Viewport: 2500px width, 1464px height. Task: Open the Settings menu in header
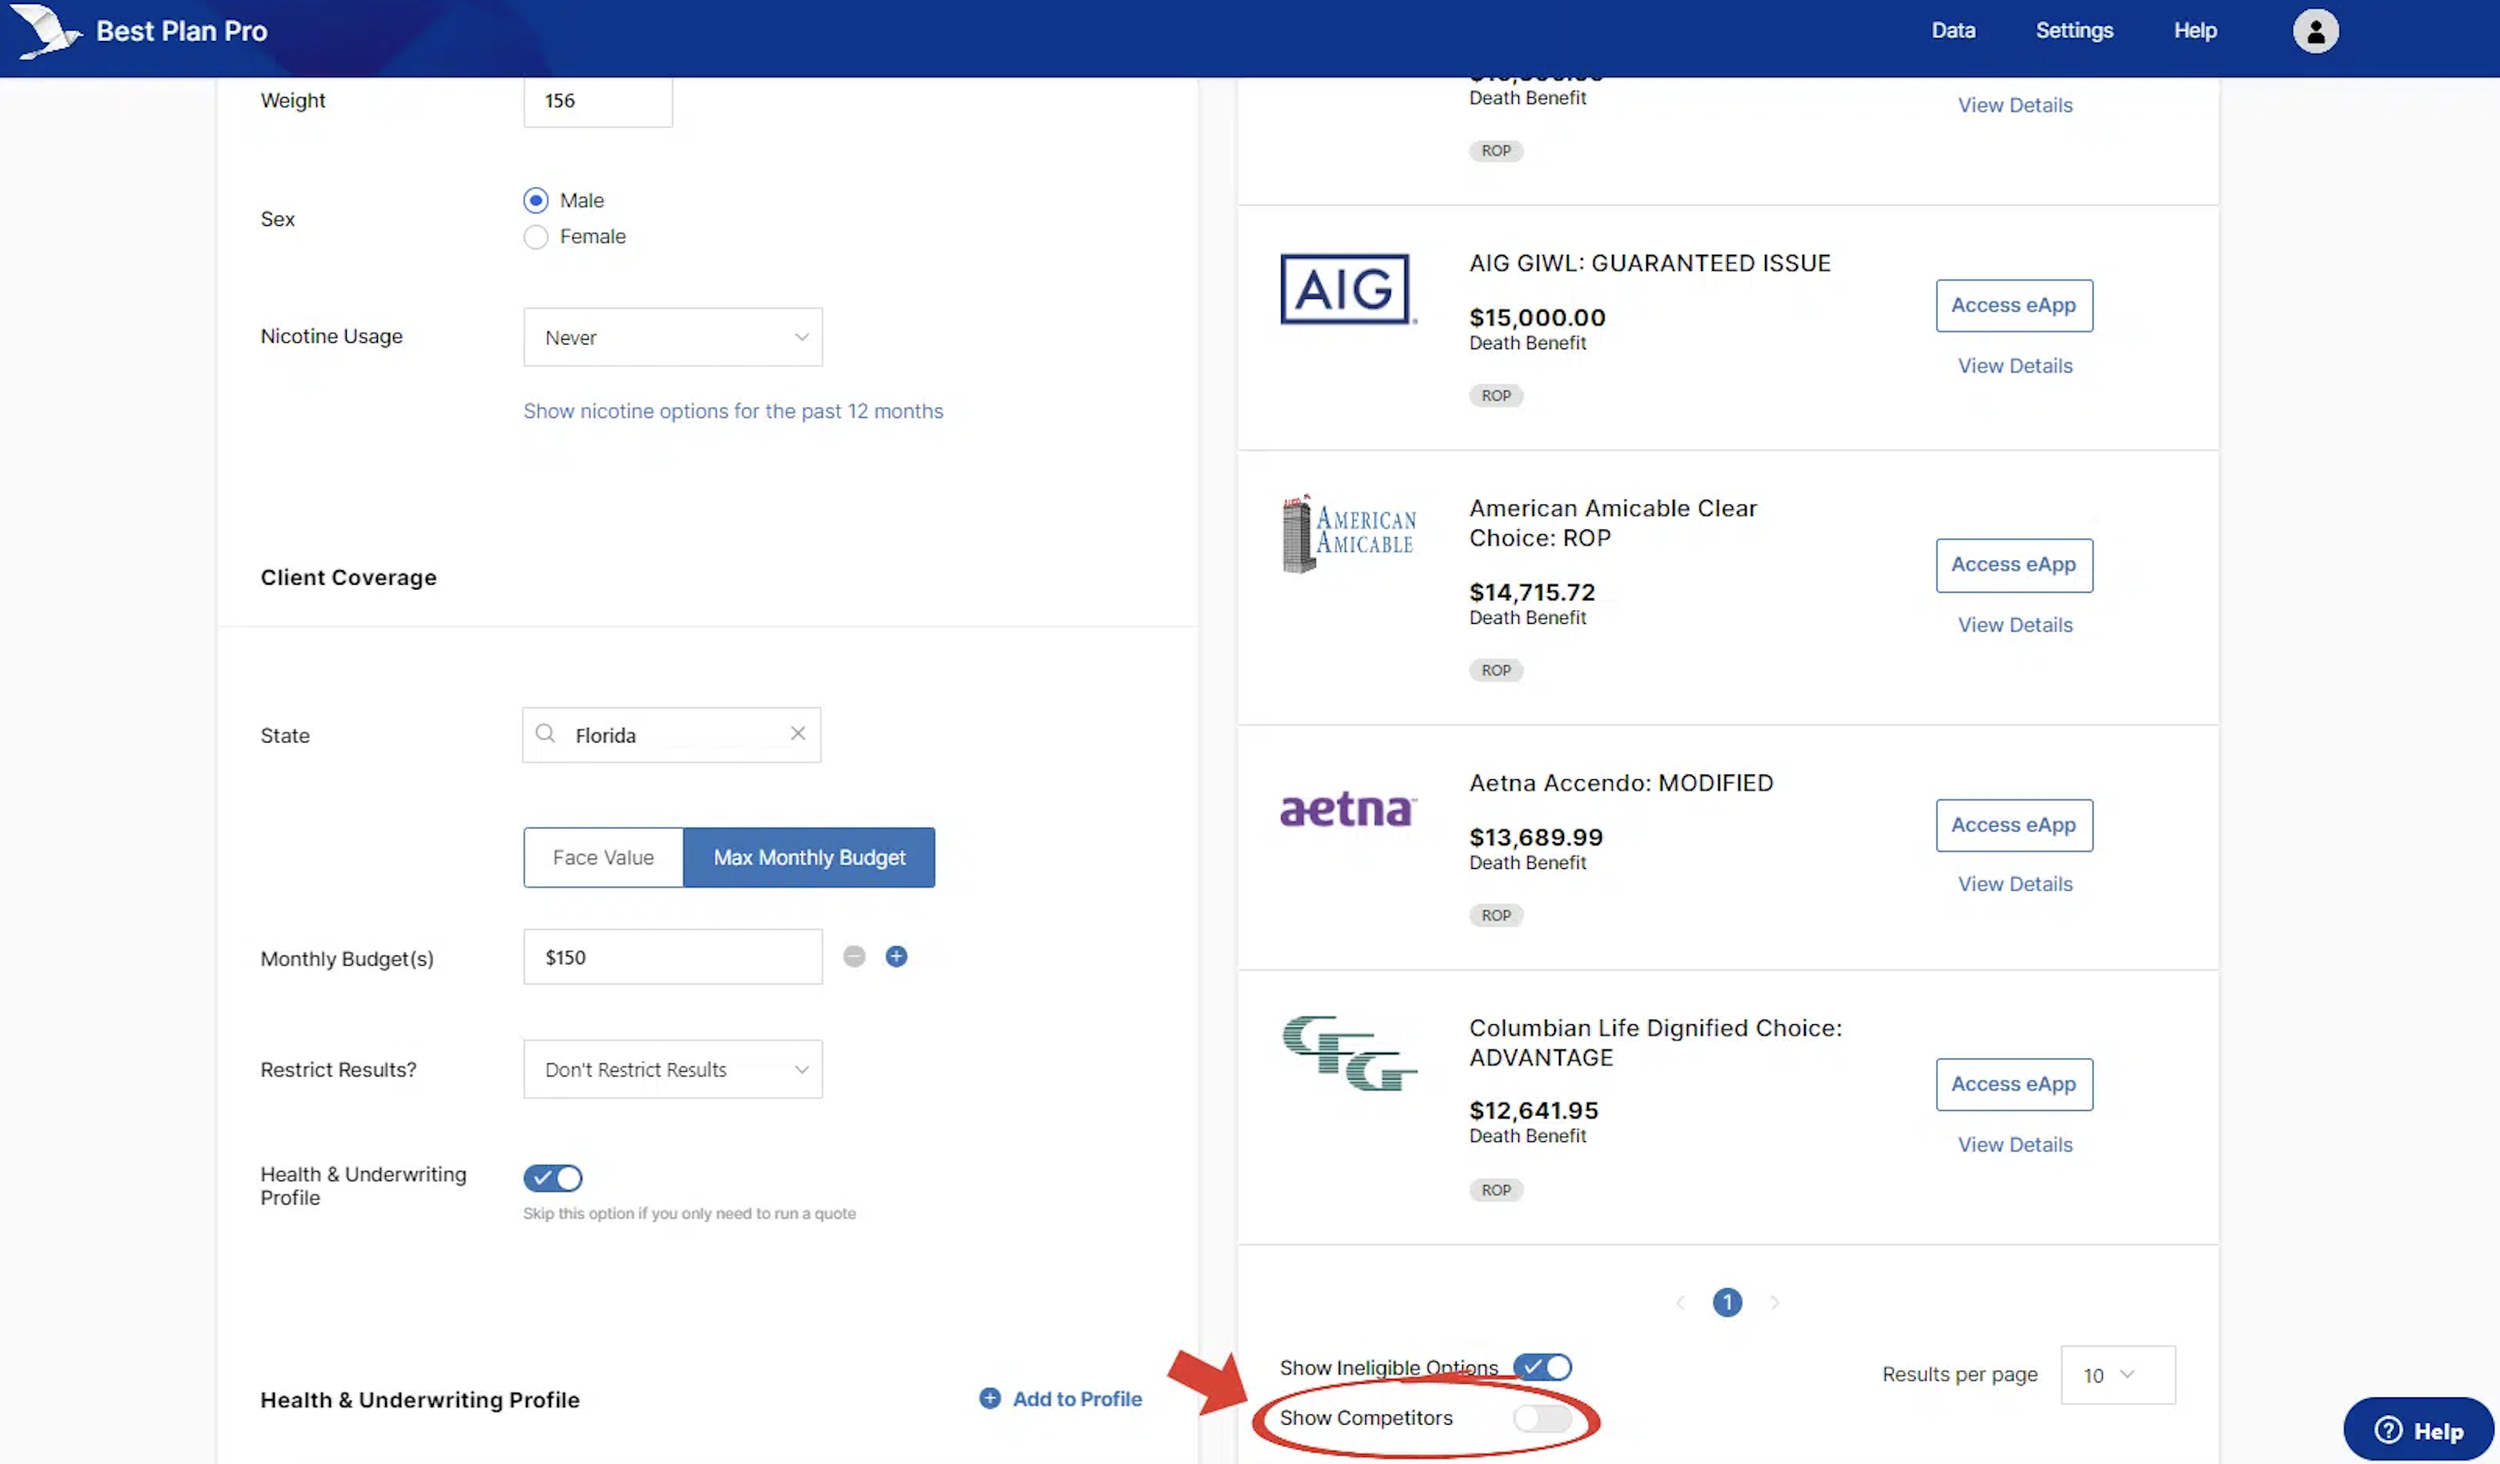(x=2073, y=31)
